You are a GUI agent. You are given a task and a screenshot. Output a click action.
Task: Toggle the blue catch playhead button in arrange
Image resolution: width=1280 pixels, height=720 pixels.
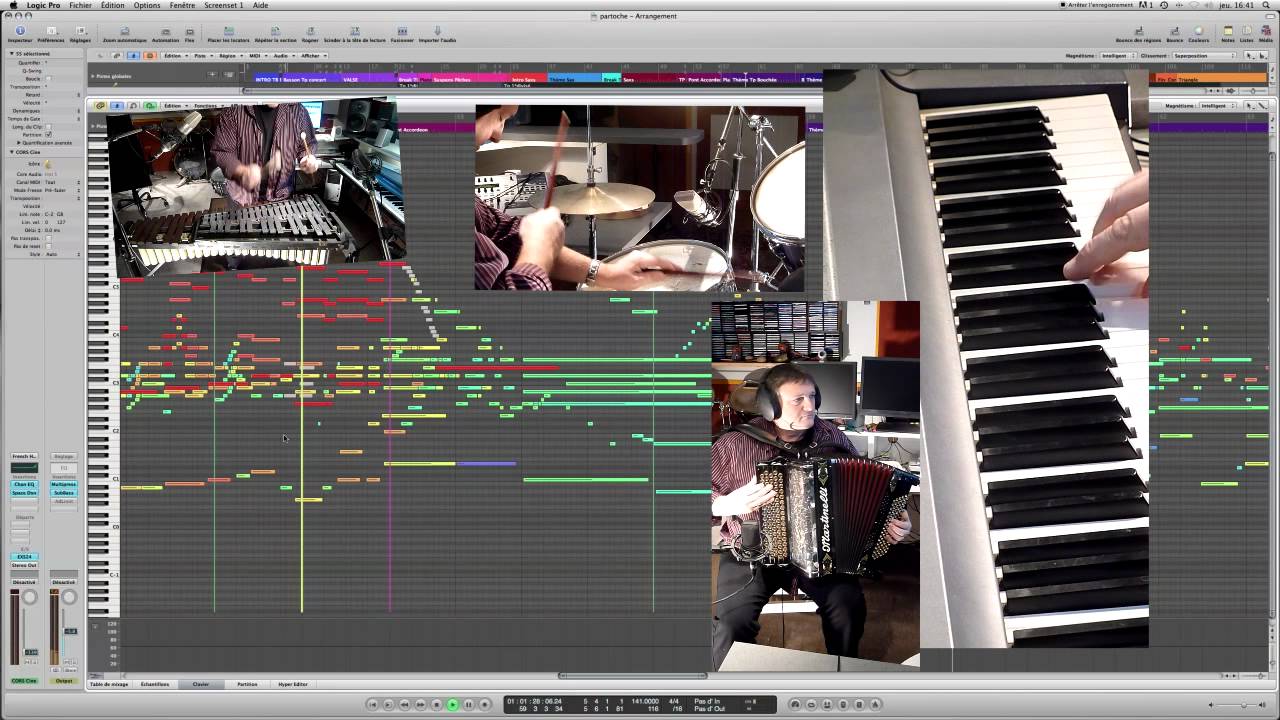click(x=134, y=55)
